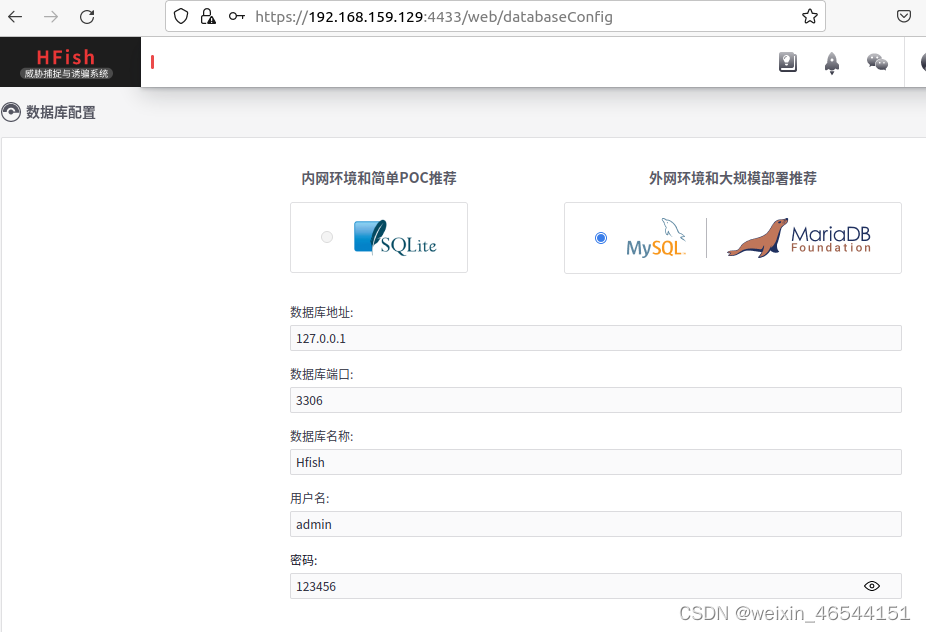Click the SQLite logo

(x=395, y=237)
